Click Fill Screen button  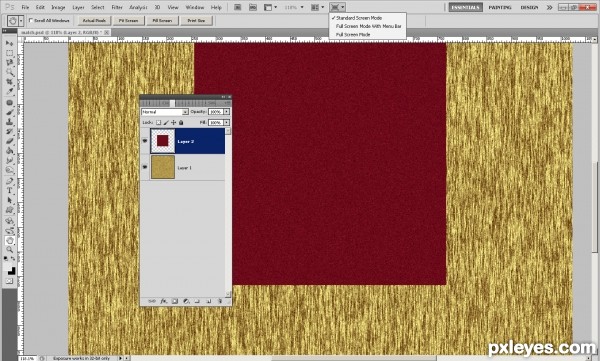[x=162, y=21]
